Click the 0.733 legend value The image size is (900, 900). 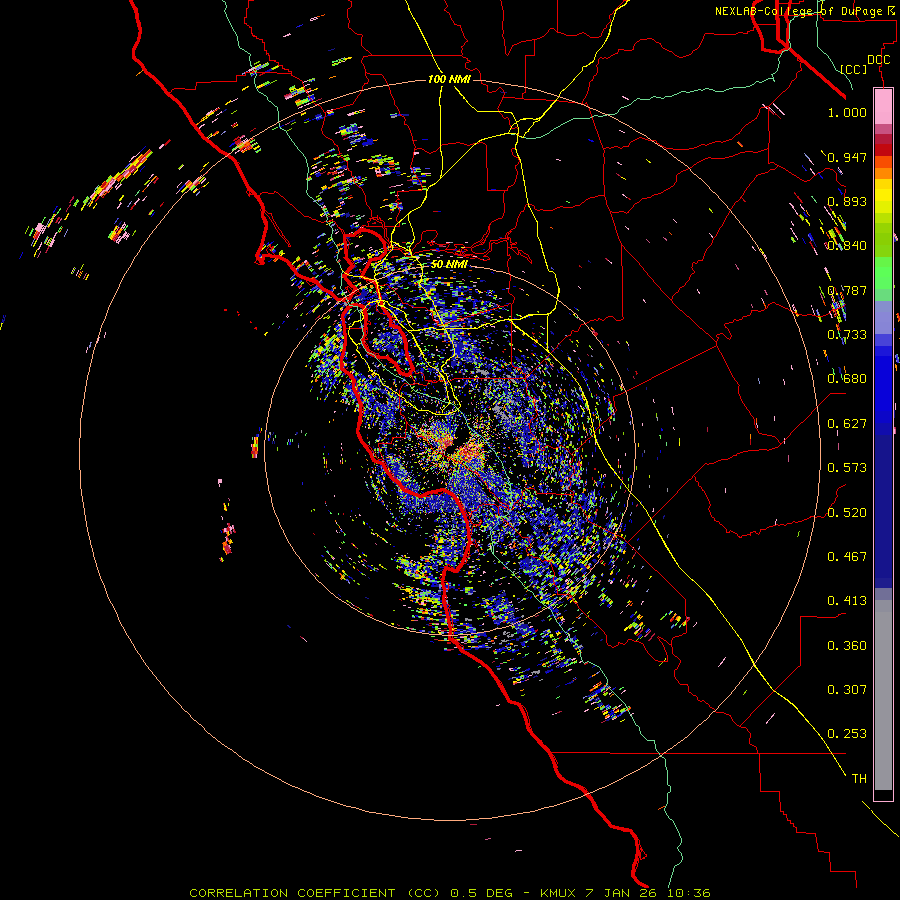coord(847,335)
